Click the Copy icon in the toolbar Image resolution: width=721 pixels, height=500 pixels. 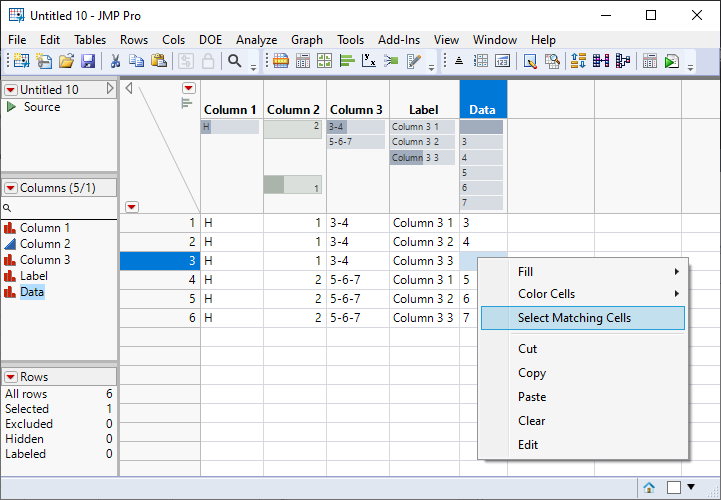click(137, 61)
